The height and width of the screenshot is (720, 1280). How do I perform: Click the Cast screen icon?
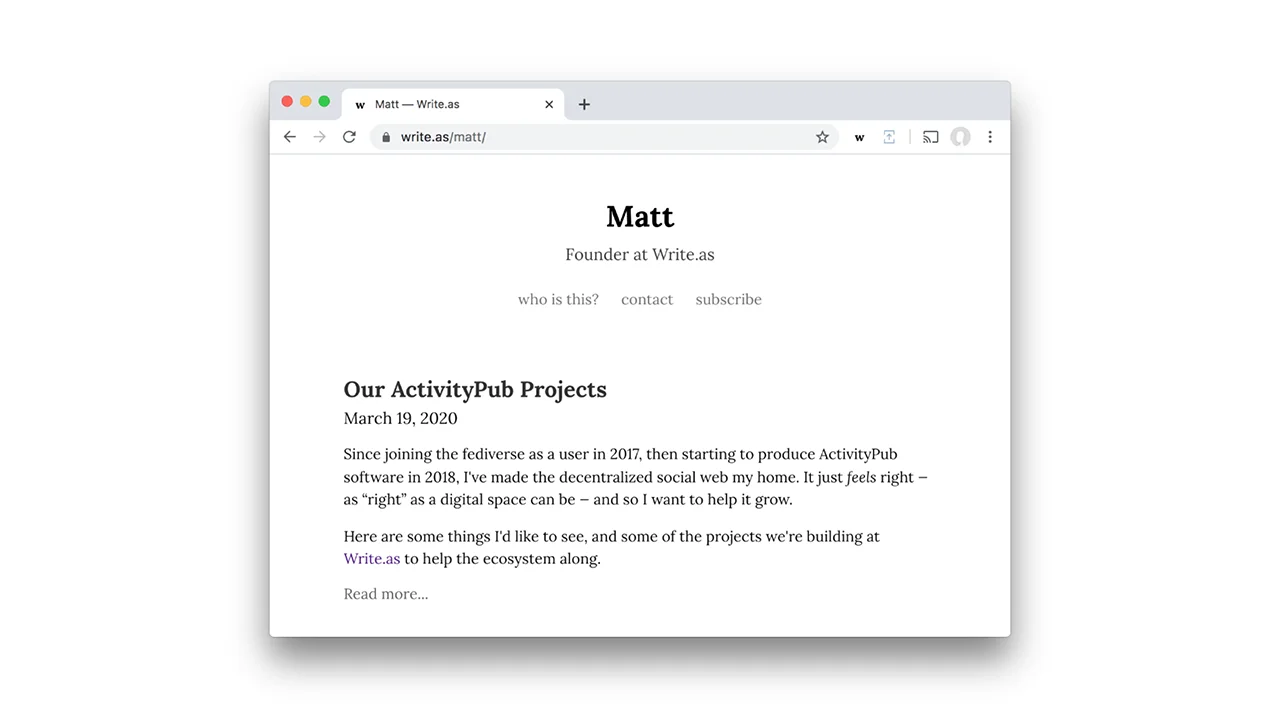(x=931, y=137)
